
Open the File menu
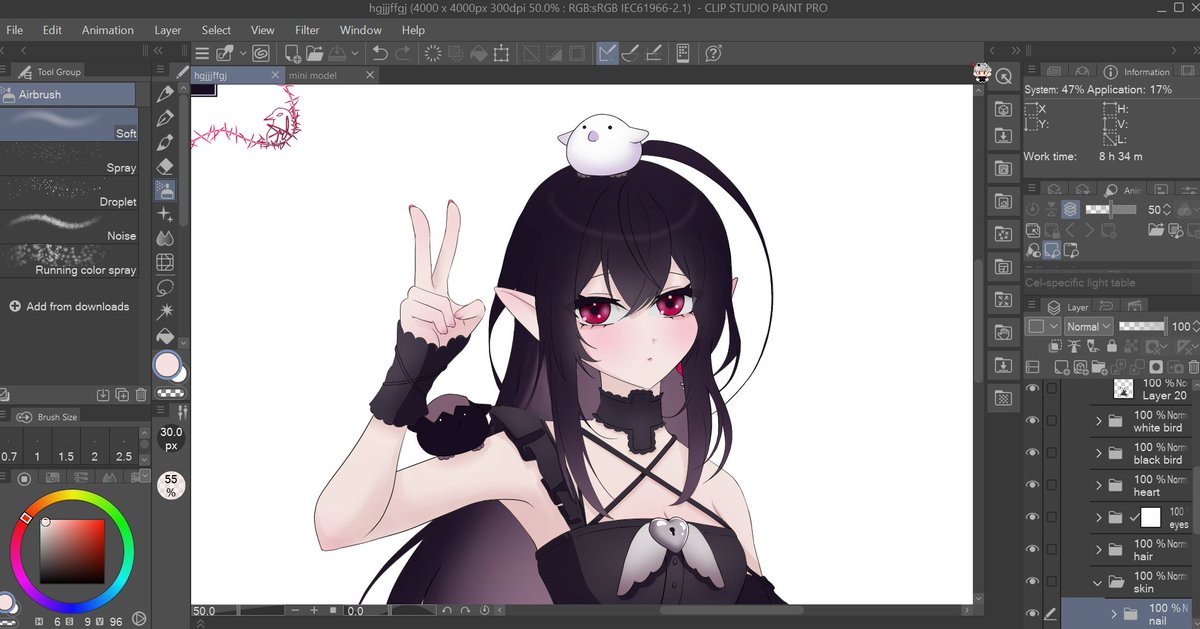pyautogui.click(x=15, y=30)
